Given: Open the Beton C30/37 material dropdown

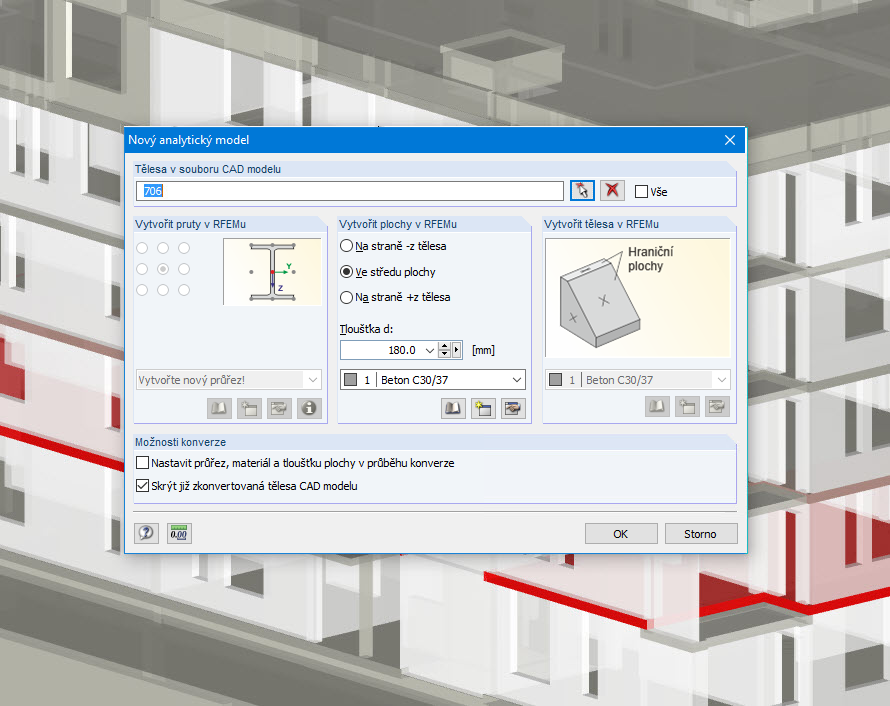Looking at the screenshot, I should pos(516,379).
